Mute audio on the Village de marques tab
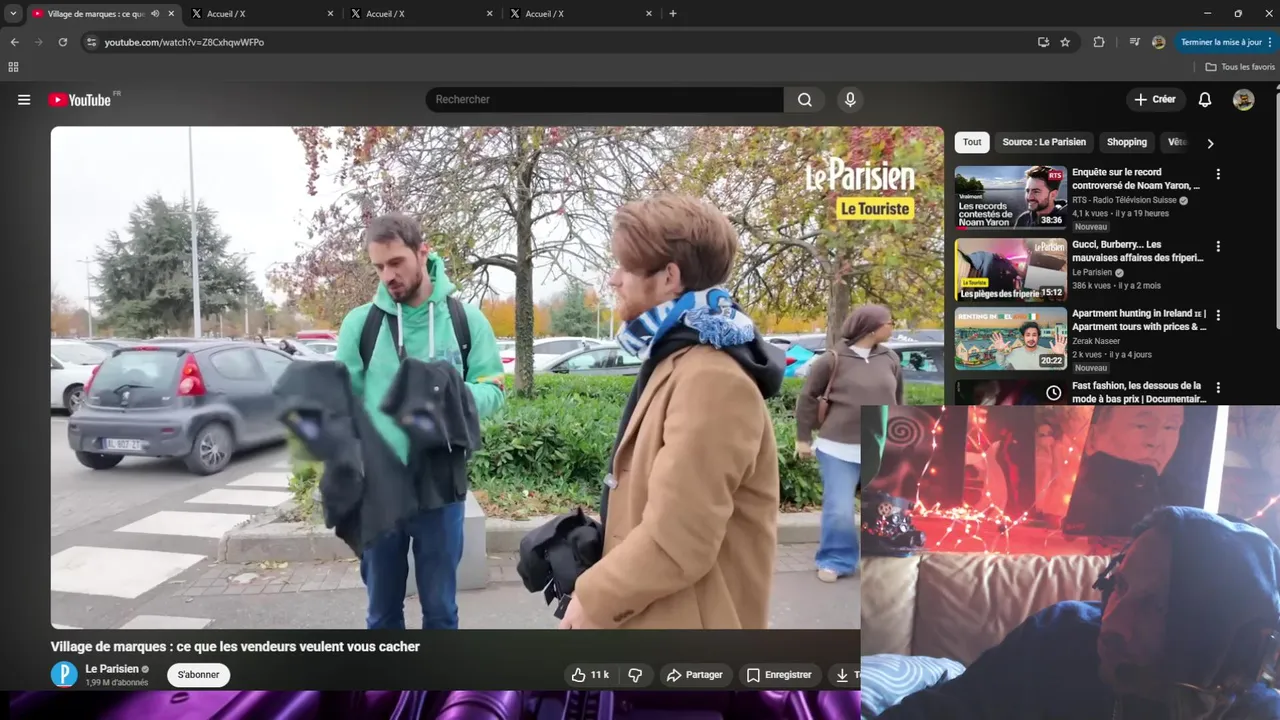This screenshot has height=720, width=1280. [155, 14]
